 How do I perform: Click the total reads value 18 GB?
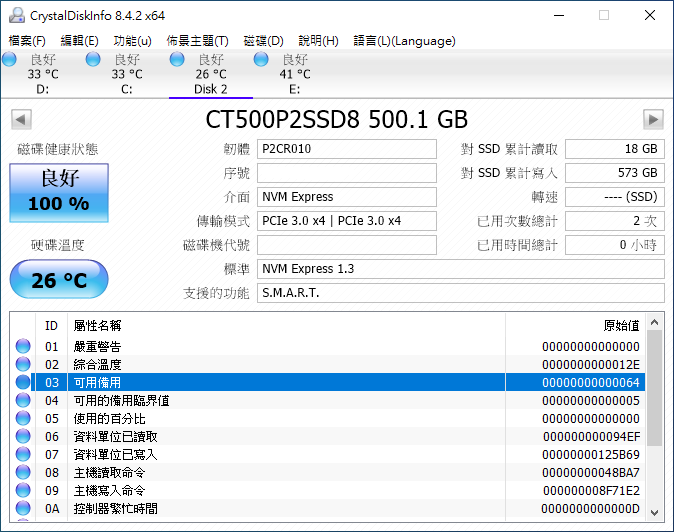click(615, 149)
